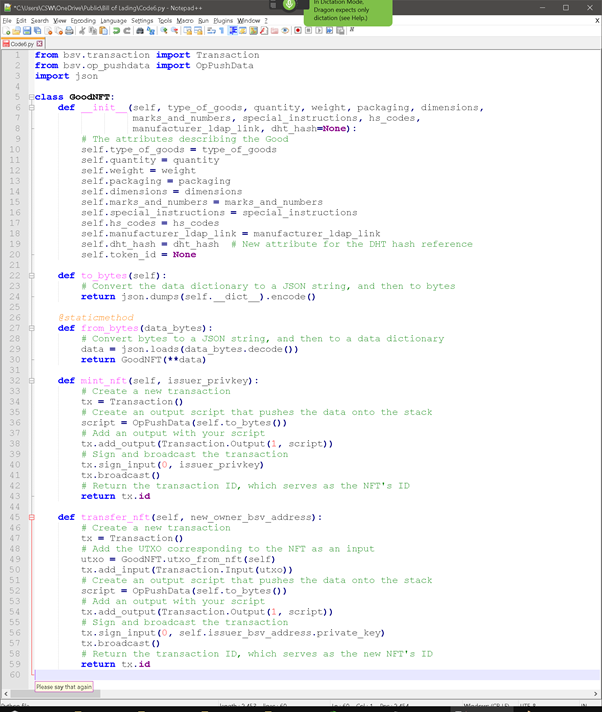Toggle file monitoring eye icon

[x=285, y=31]
